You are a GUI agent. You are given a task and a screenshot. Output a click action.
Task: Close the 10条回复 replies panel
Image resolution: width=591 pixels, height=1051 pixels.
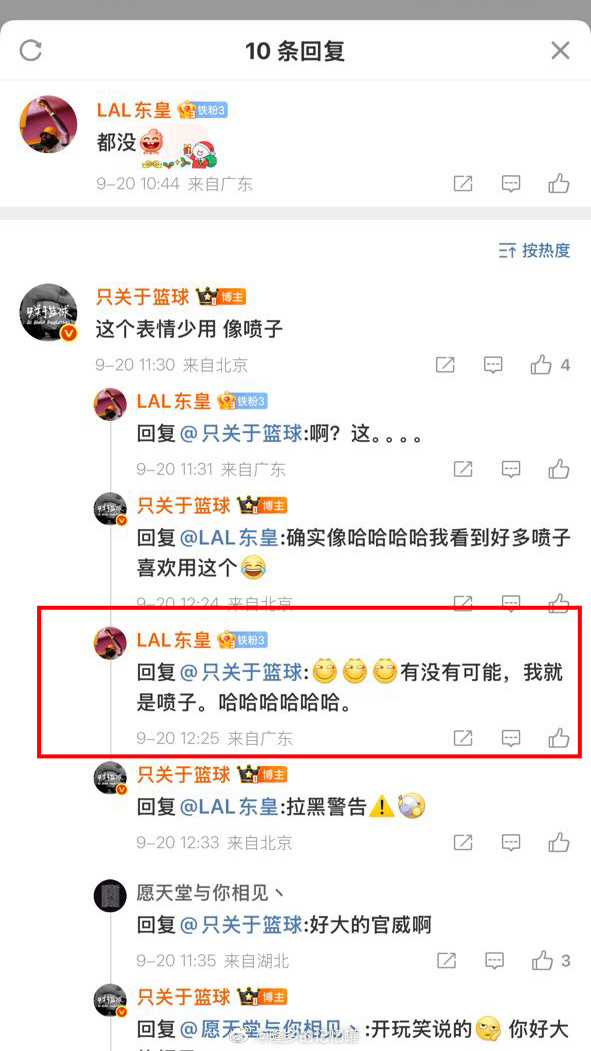[560, 50]
